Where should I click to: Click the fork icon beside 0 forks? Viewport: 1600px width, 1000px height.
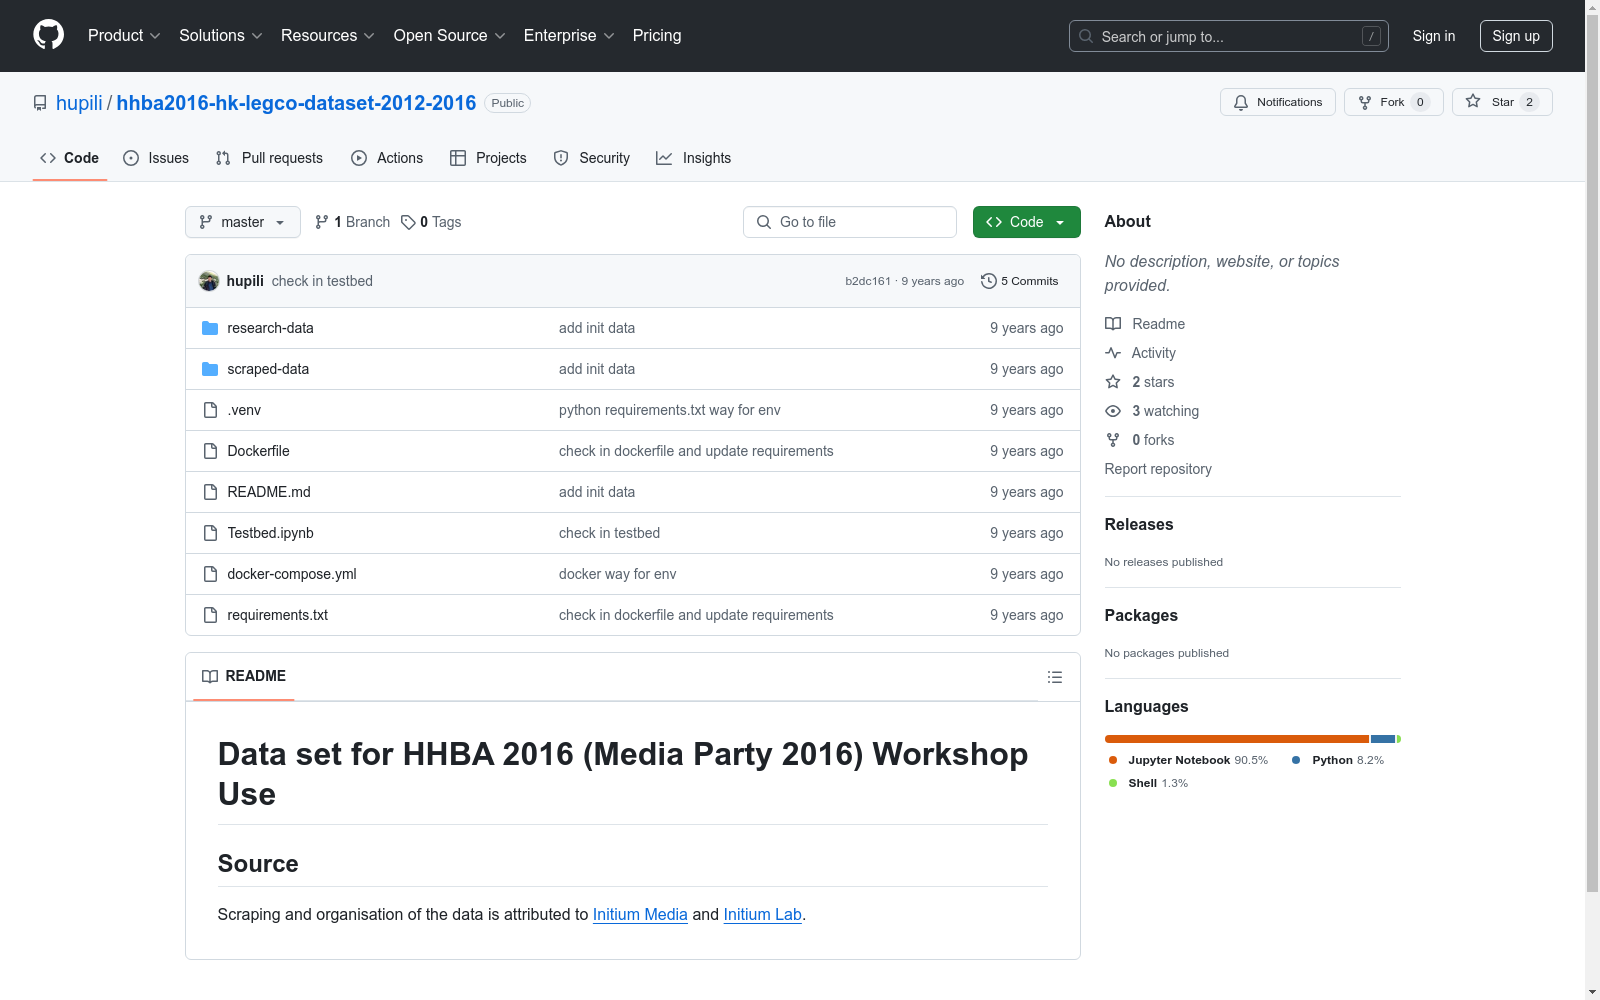[x=1113, y=440]
